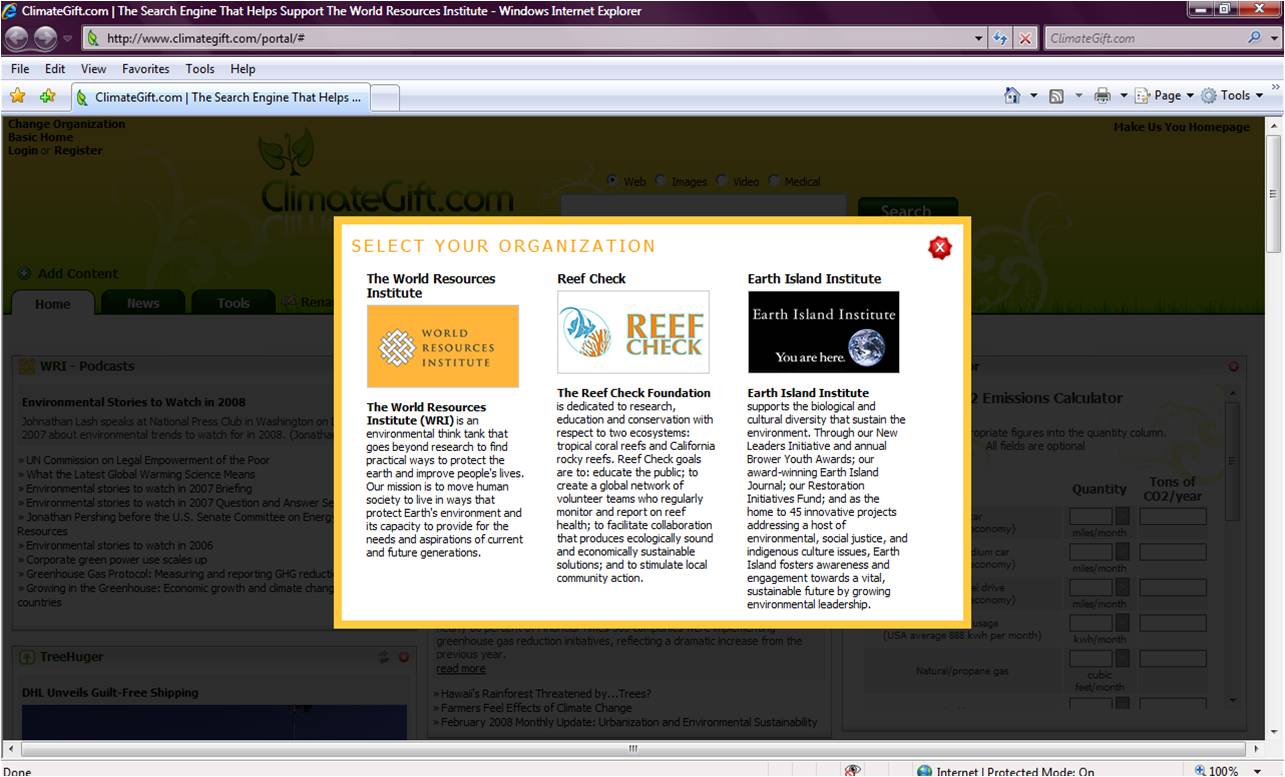Click the Add Content plus icon
Screen dimensions: 1285x777
coord(24,273)
